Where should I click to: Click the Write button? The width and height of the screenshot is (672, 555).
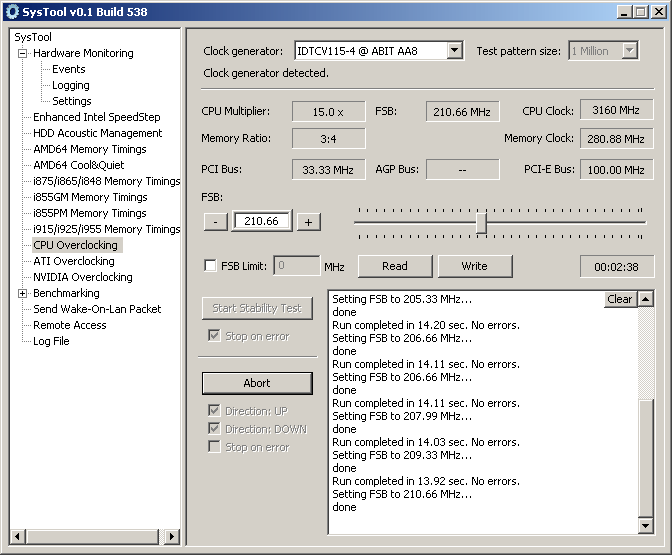474,266
